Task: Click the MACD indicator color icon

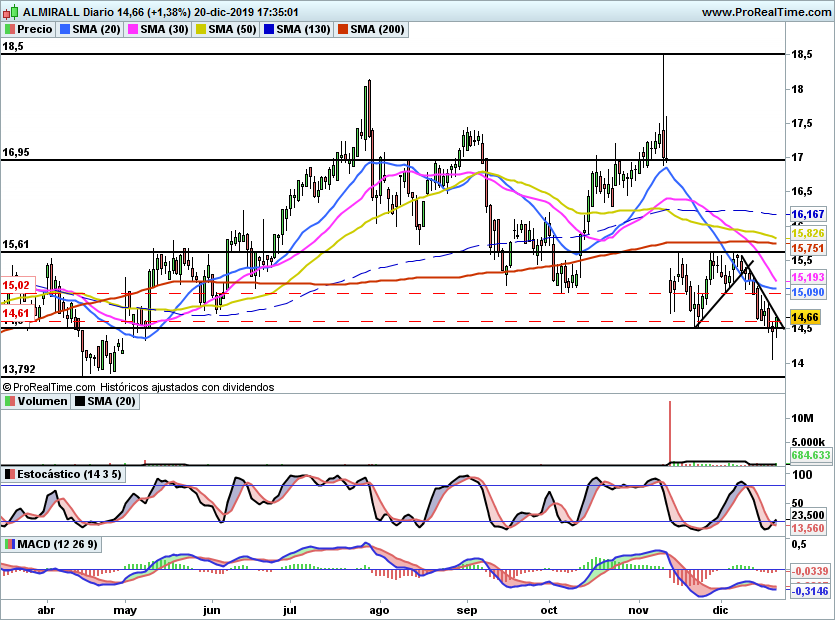Action: point(9,543)
